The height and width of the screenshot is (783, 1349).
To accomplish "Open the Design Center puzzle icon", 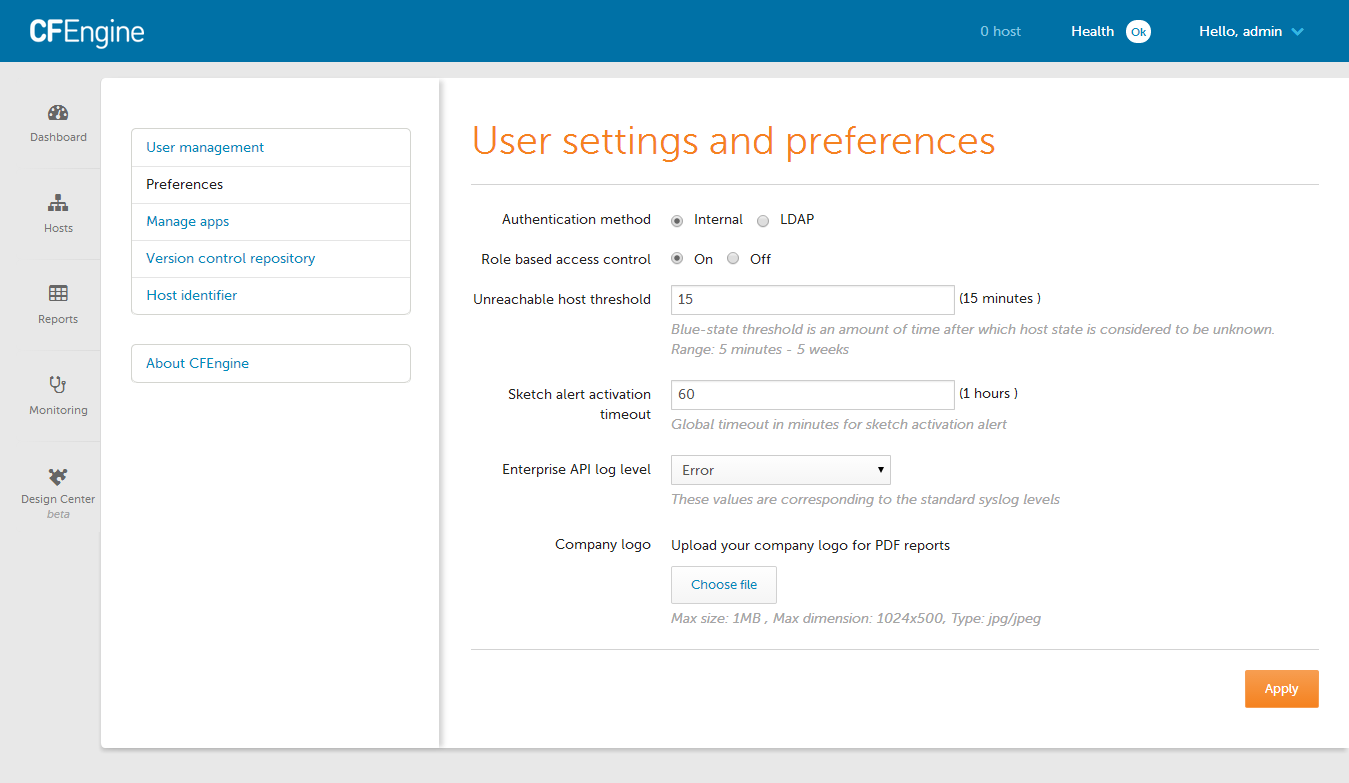I will pyautogui.click(x=58, y=476).
